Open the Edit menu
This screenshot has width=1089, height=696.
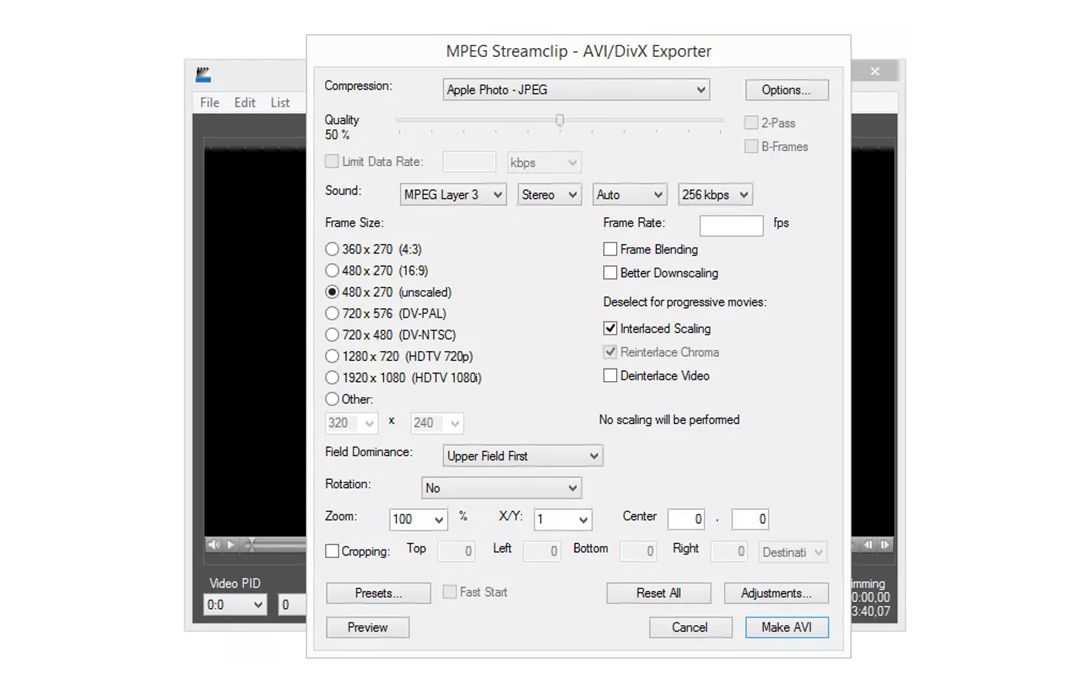tap(245, 102)
